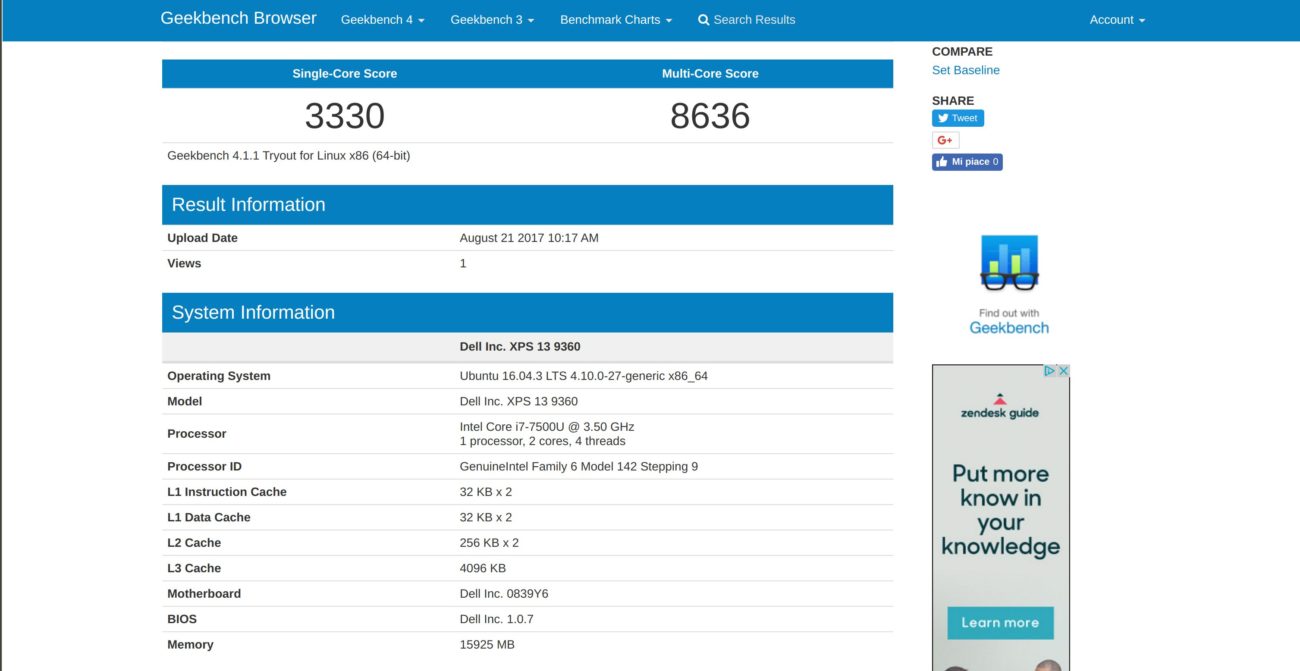Share result with Tweet button
This screenshot has height=671, width=1300.
(x=958, y=118)
